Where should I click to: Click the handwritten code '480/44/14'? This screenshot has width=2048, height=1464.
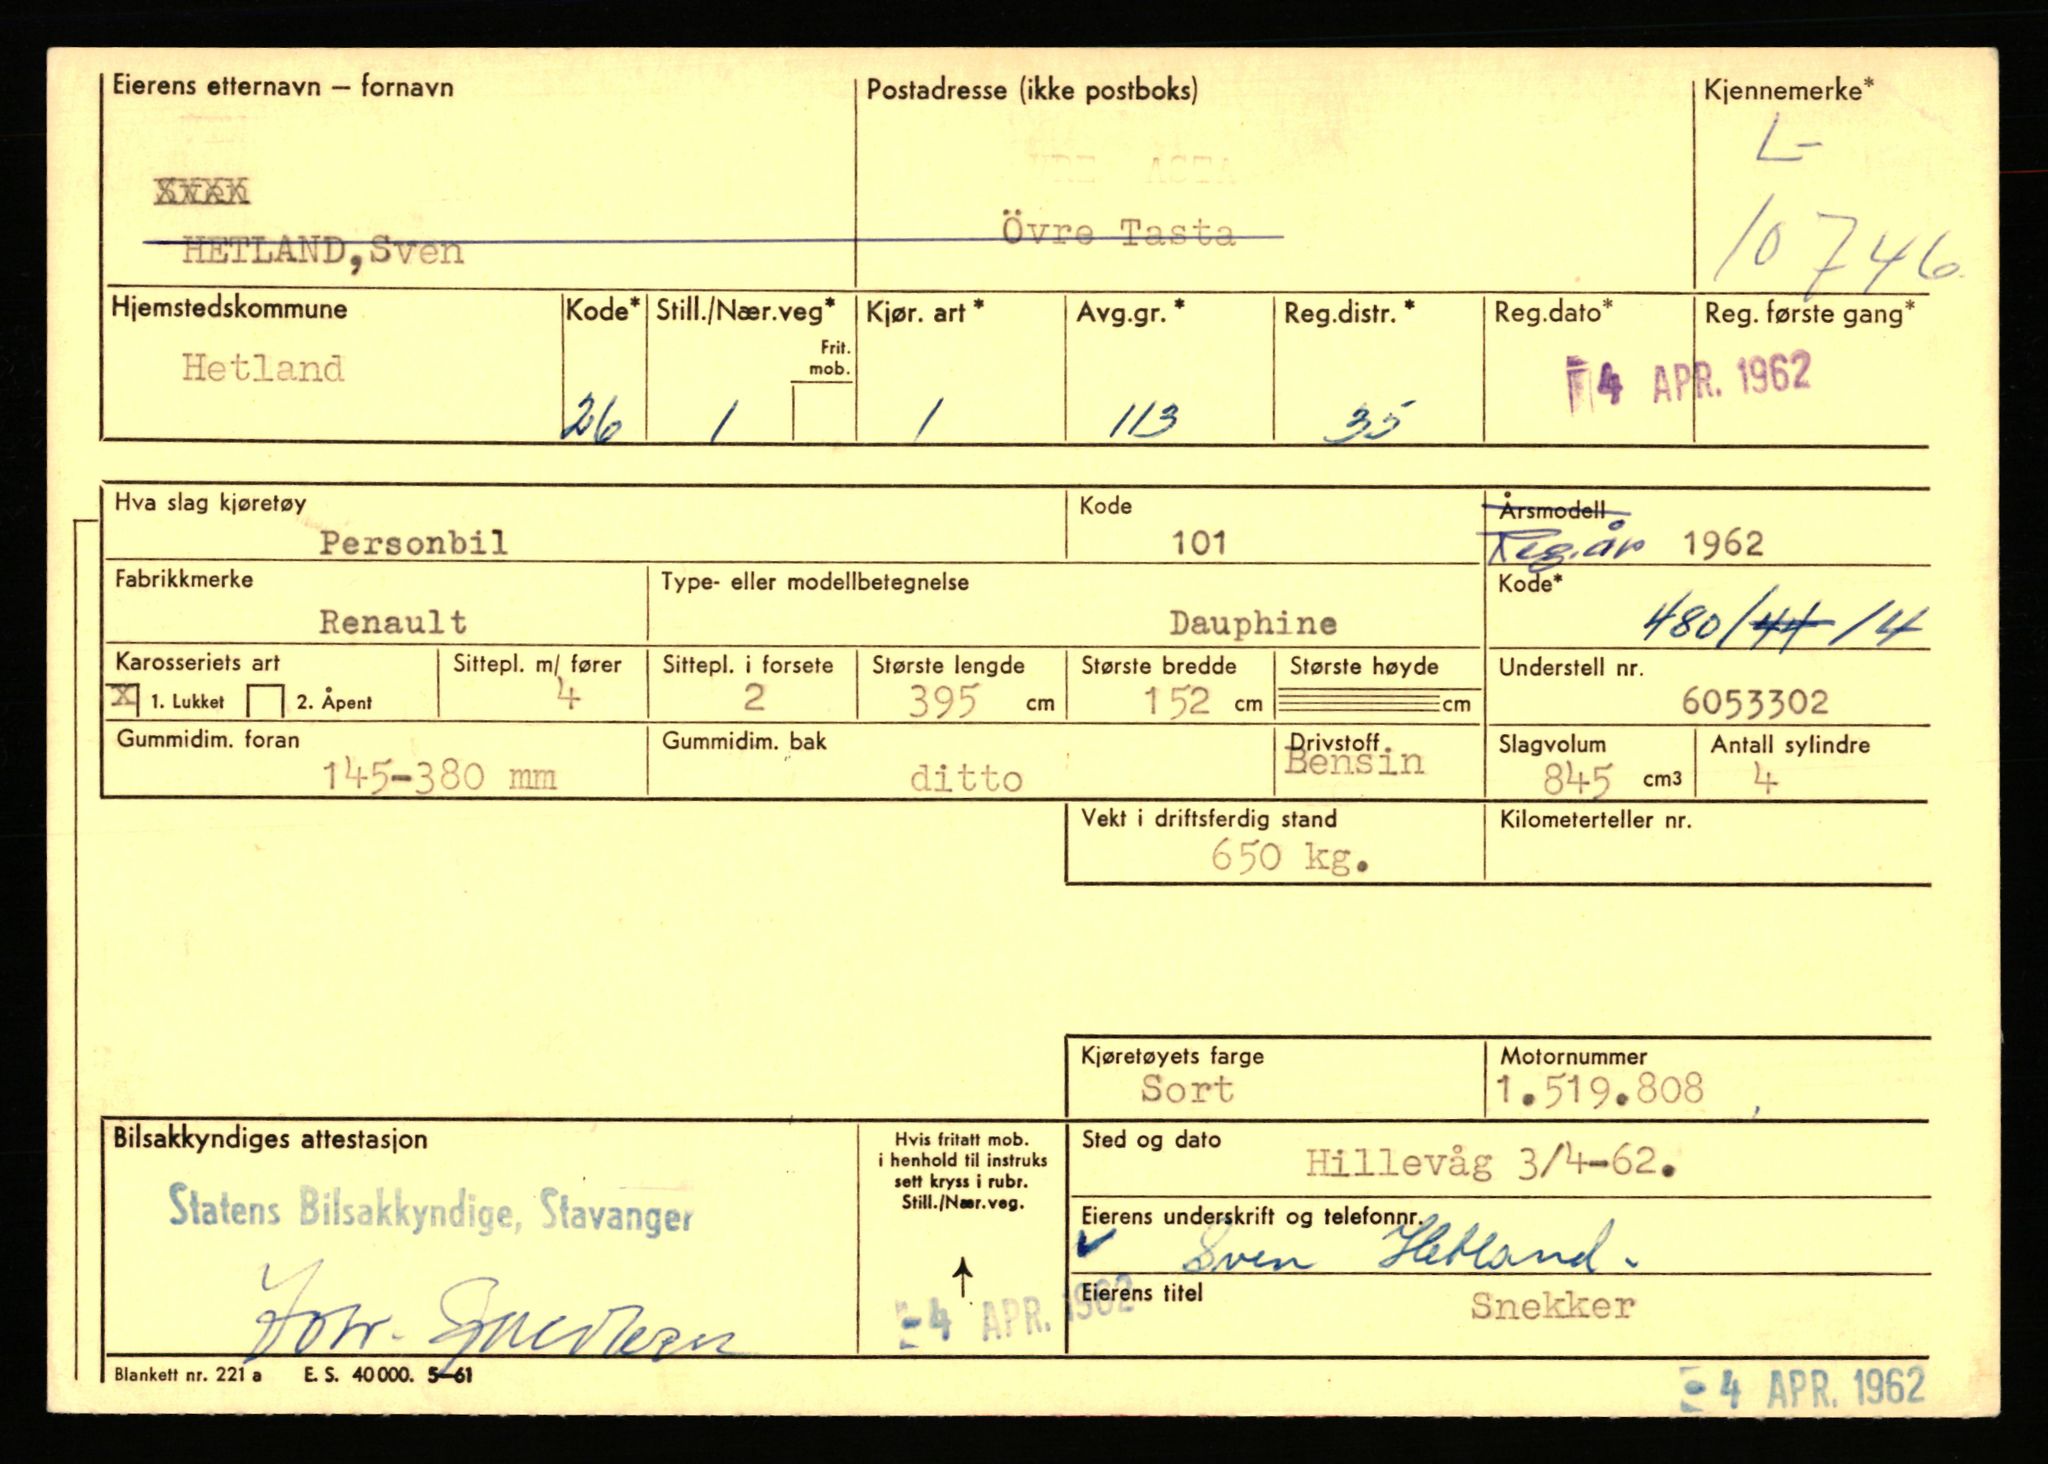click(1785, 624)
